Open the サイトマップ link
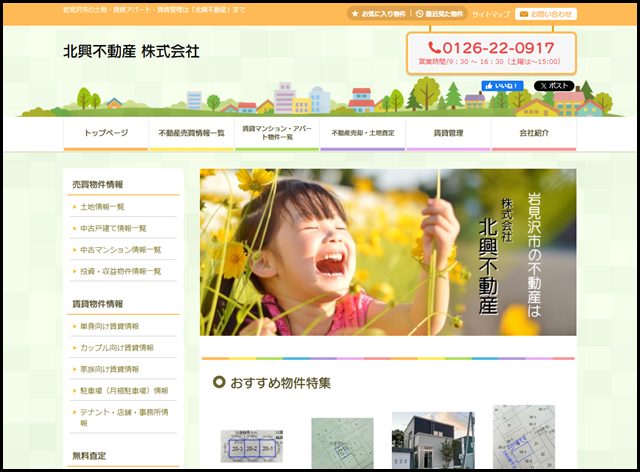This screenshot has height=472, width=640. coord(491,14)
